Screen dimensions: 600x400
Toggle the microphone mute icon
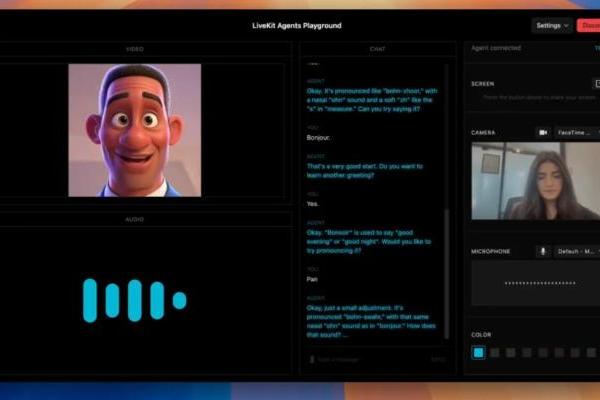tap(543, 251)
